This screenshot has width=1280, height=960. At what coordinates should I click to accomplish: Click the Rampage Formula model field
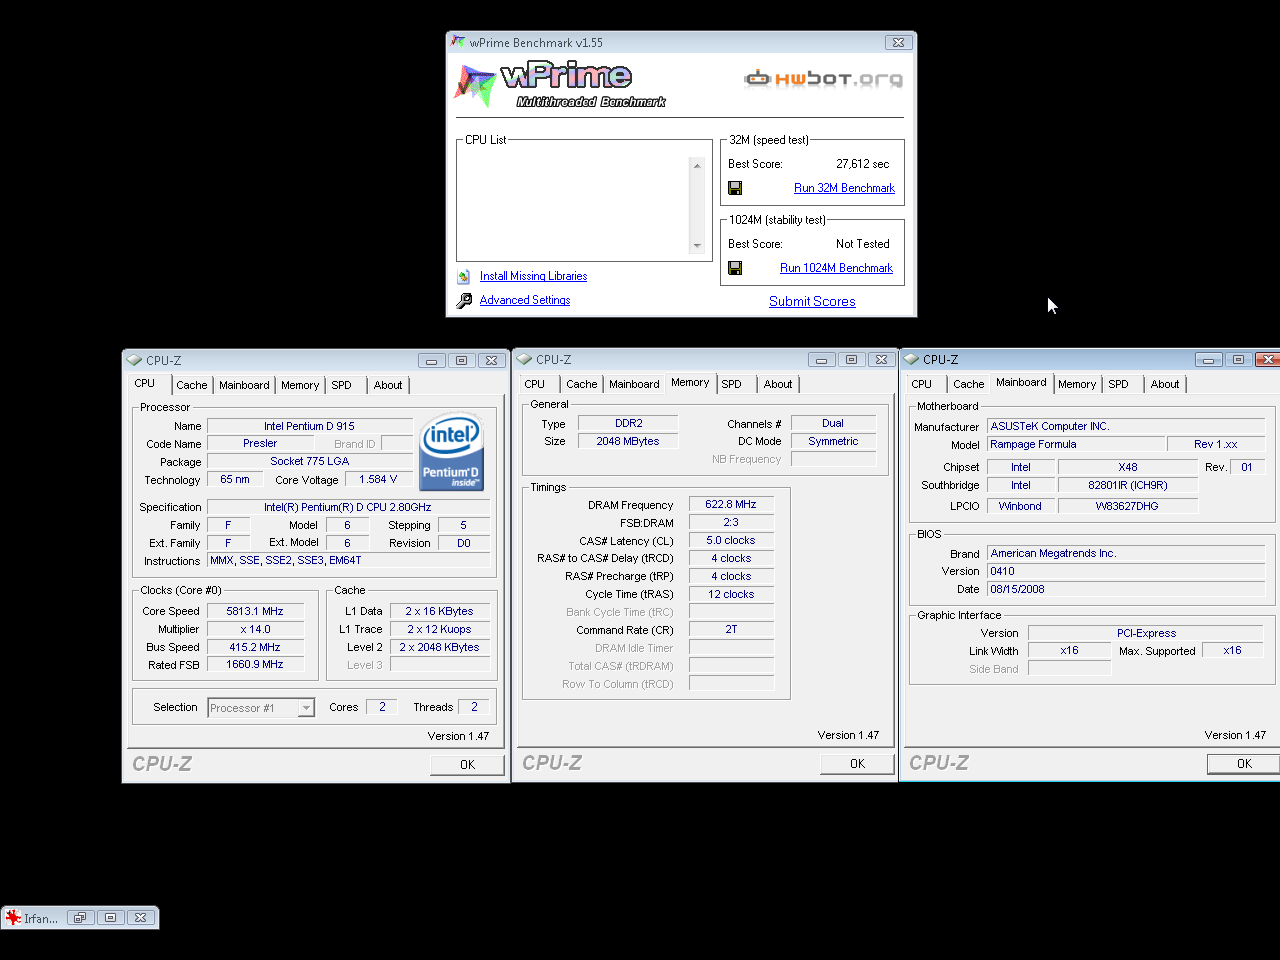click(1076, 444)
